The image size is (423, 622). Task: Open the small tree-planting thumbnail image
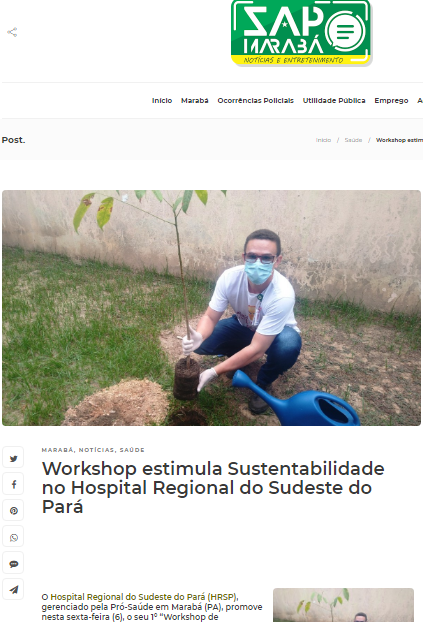tap(343, 605)
